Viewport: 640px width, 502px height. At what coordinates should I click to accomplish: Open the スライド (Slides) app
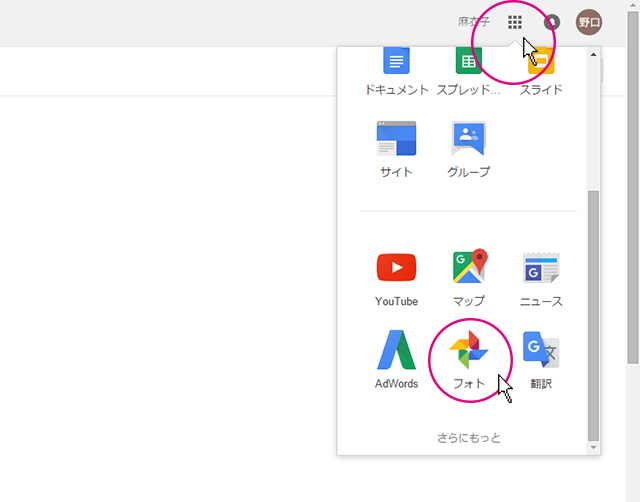(x=541, y=71)
